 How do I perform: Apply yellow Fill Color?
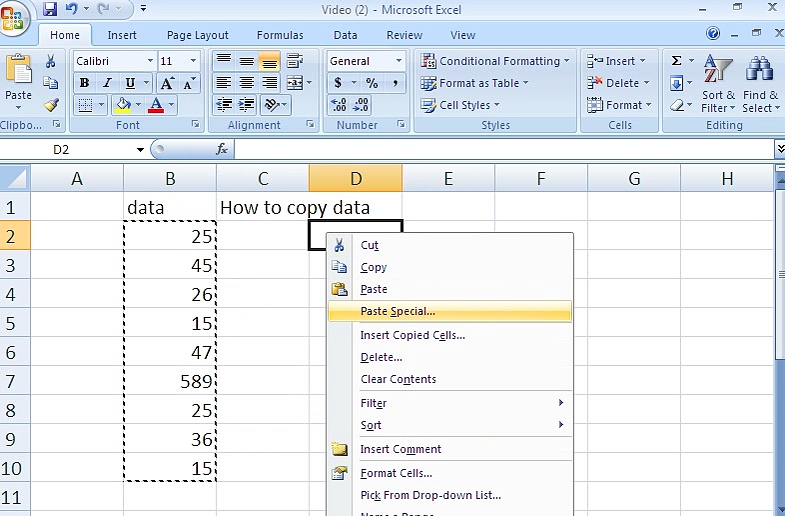coord(123,105)
